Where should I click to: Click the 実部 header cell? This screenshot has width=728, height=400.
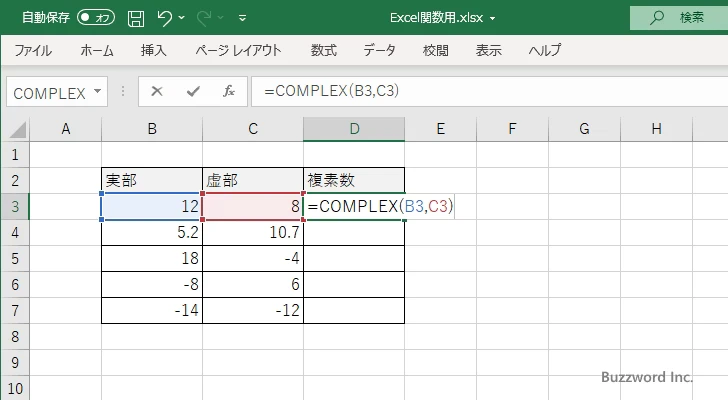[152, 181]
